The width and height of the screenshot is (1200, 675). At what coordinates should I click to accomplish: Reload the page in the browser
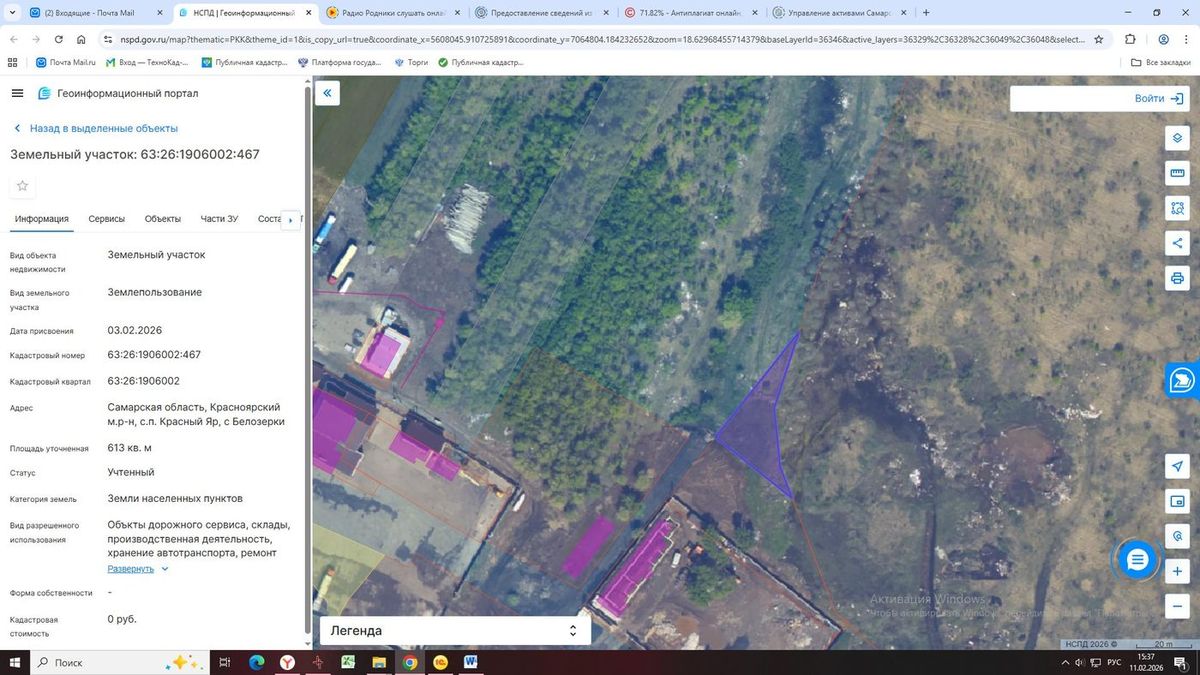[59, 39]
